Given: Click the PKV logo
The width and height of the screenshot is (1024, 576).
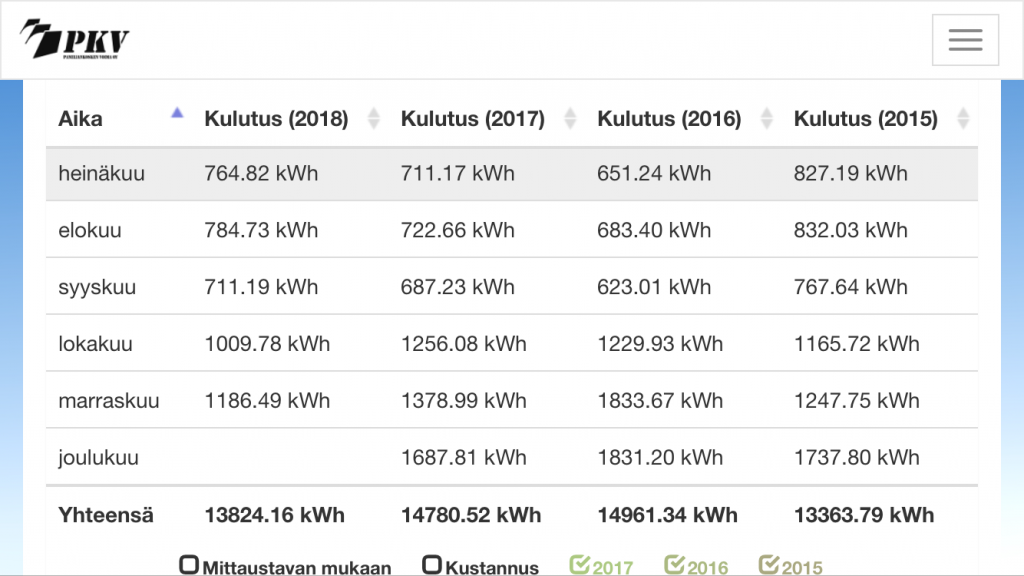Looking at the screenshot, I should (75, 40).
